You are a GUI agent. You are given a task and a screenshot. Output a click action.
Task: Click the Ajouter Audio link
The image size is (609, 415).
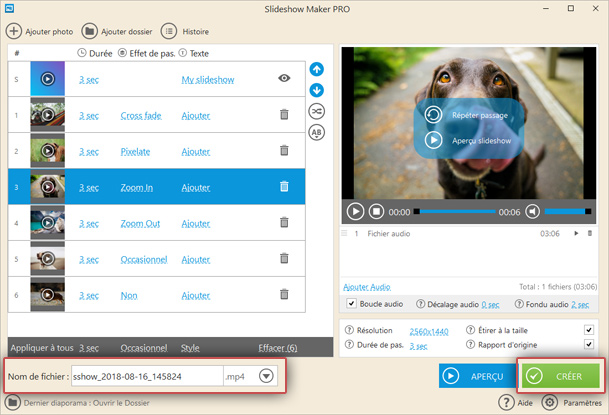(367, 287)
